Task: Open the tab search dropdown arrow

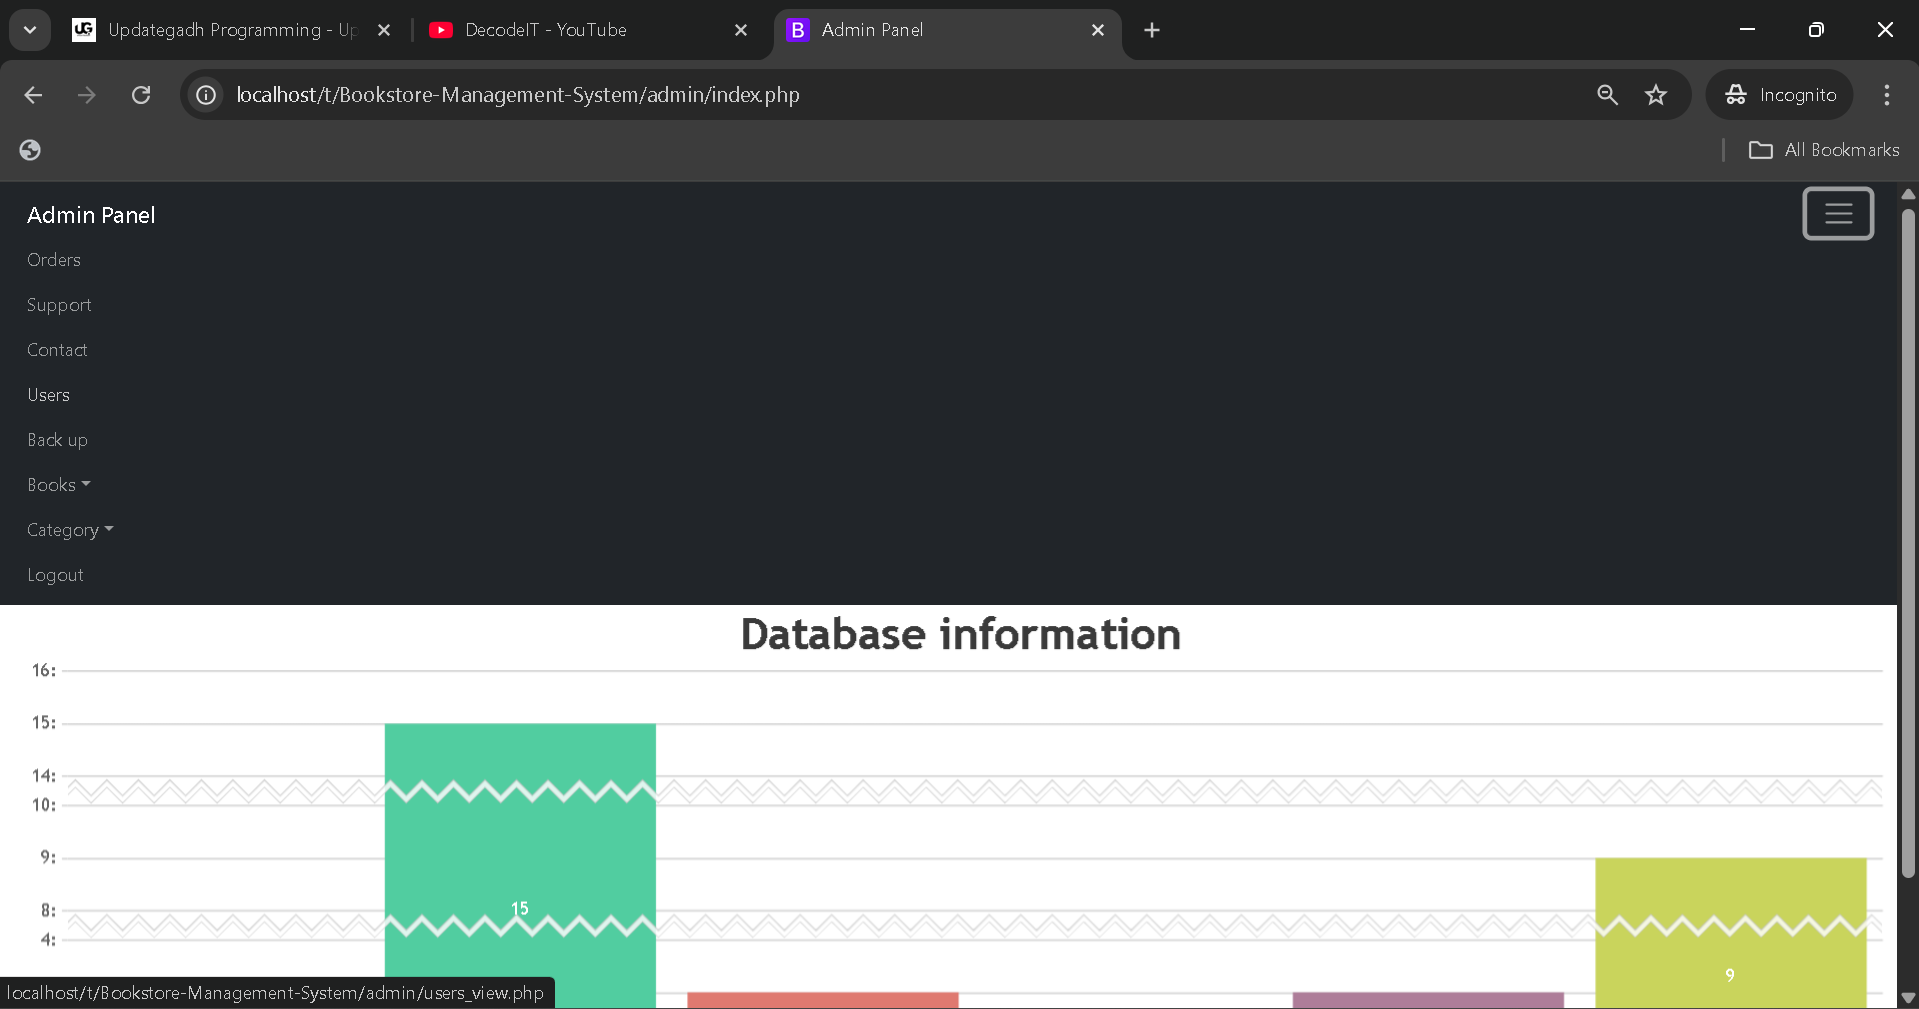Action: pyautogui.click(x=30, y=30)
